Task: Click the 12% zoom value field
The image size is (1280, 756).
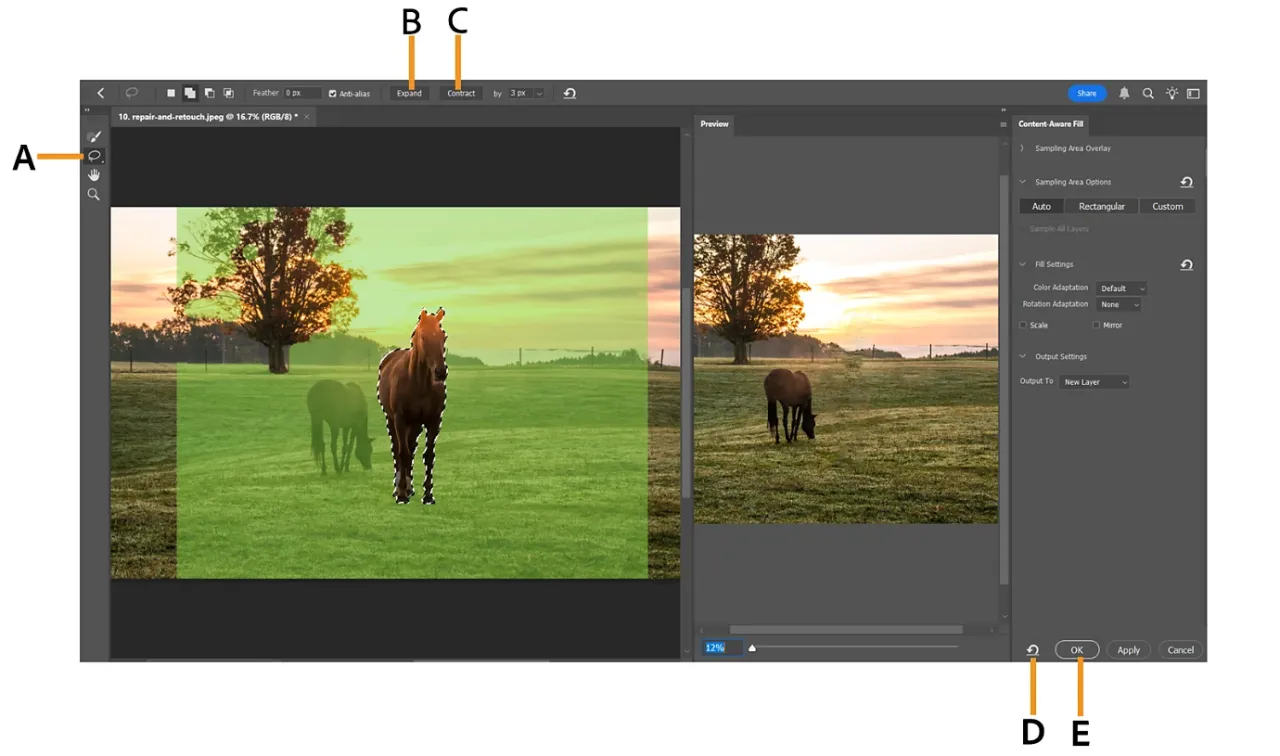Action: click(721, 647)
